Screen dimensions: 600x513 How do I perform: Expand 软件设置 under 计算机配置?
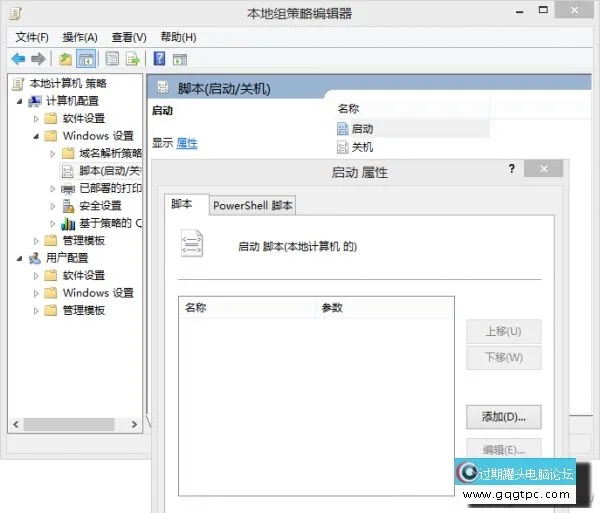pos(36,119)
